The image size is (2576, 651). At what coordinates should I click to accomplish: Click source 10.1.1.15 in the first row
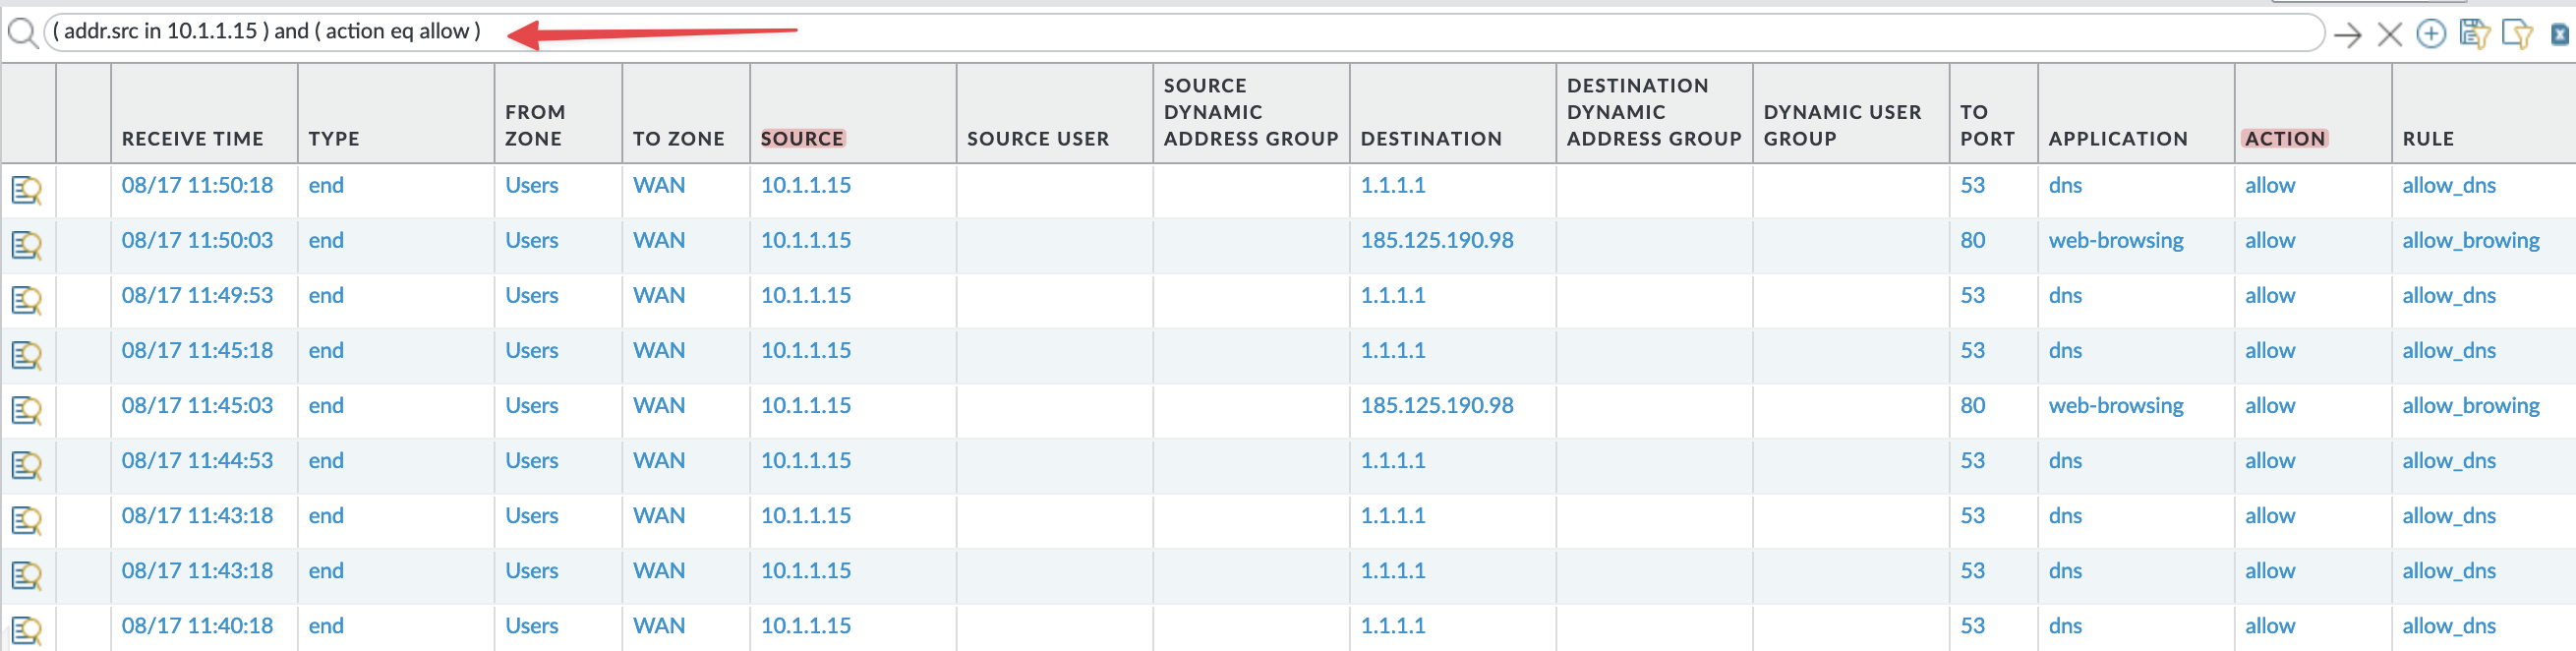coord(805,185)
